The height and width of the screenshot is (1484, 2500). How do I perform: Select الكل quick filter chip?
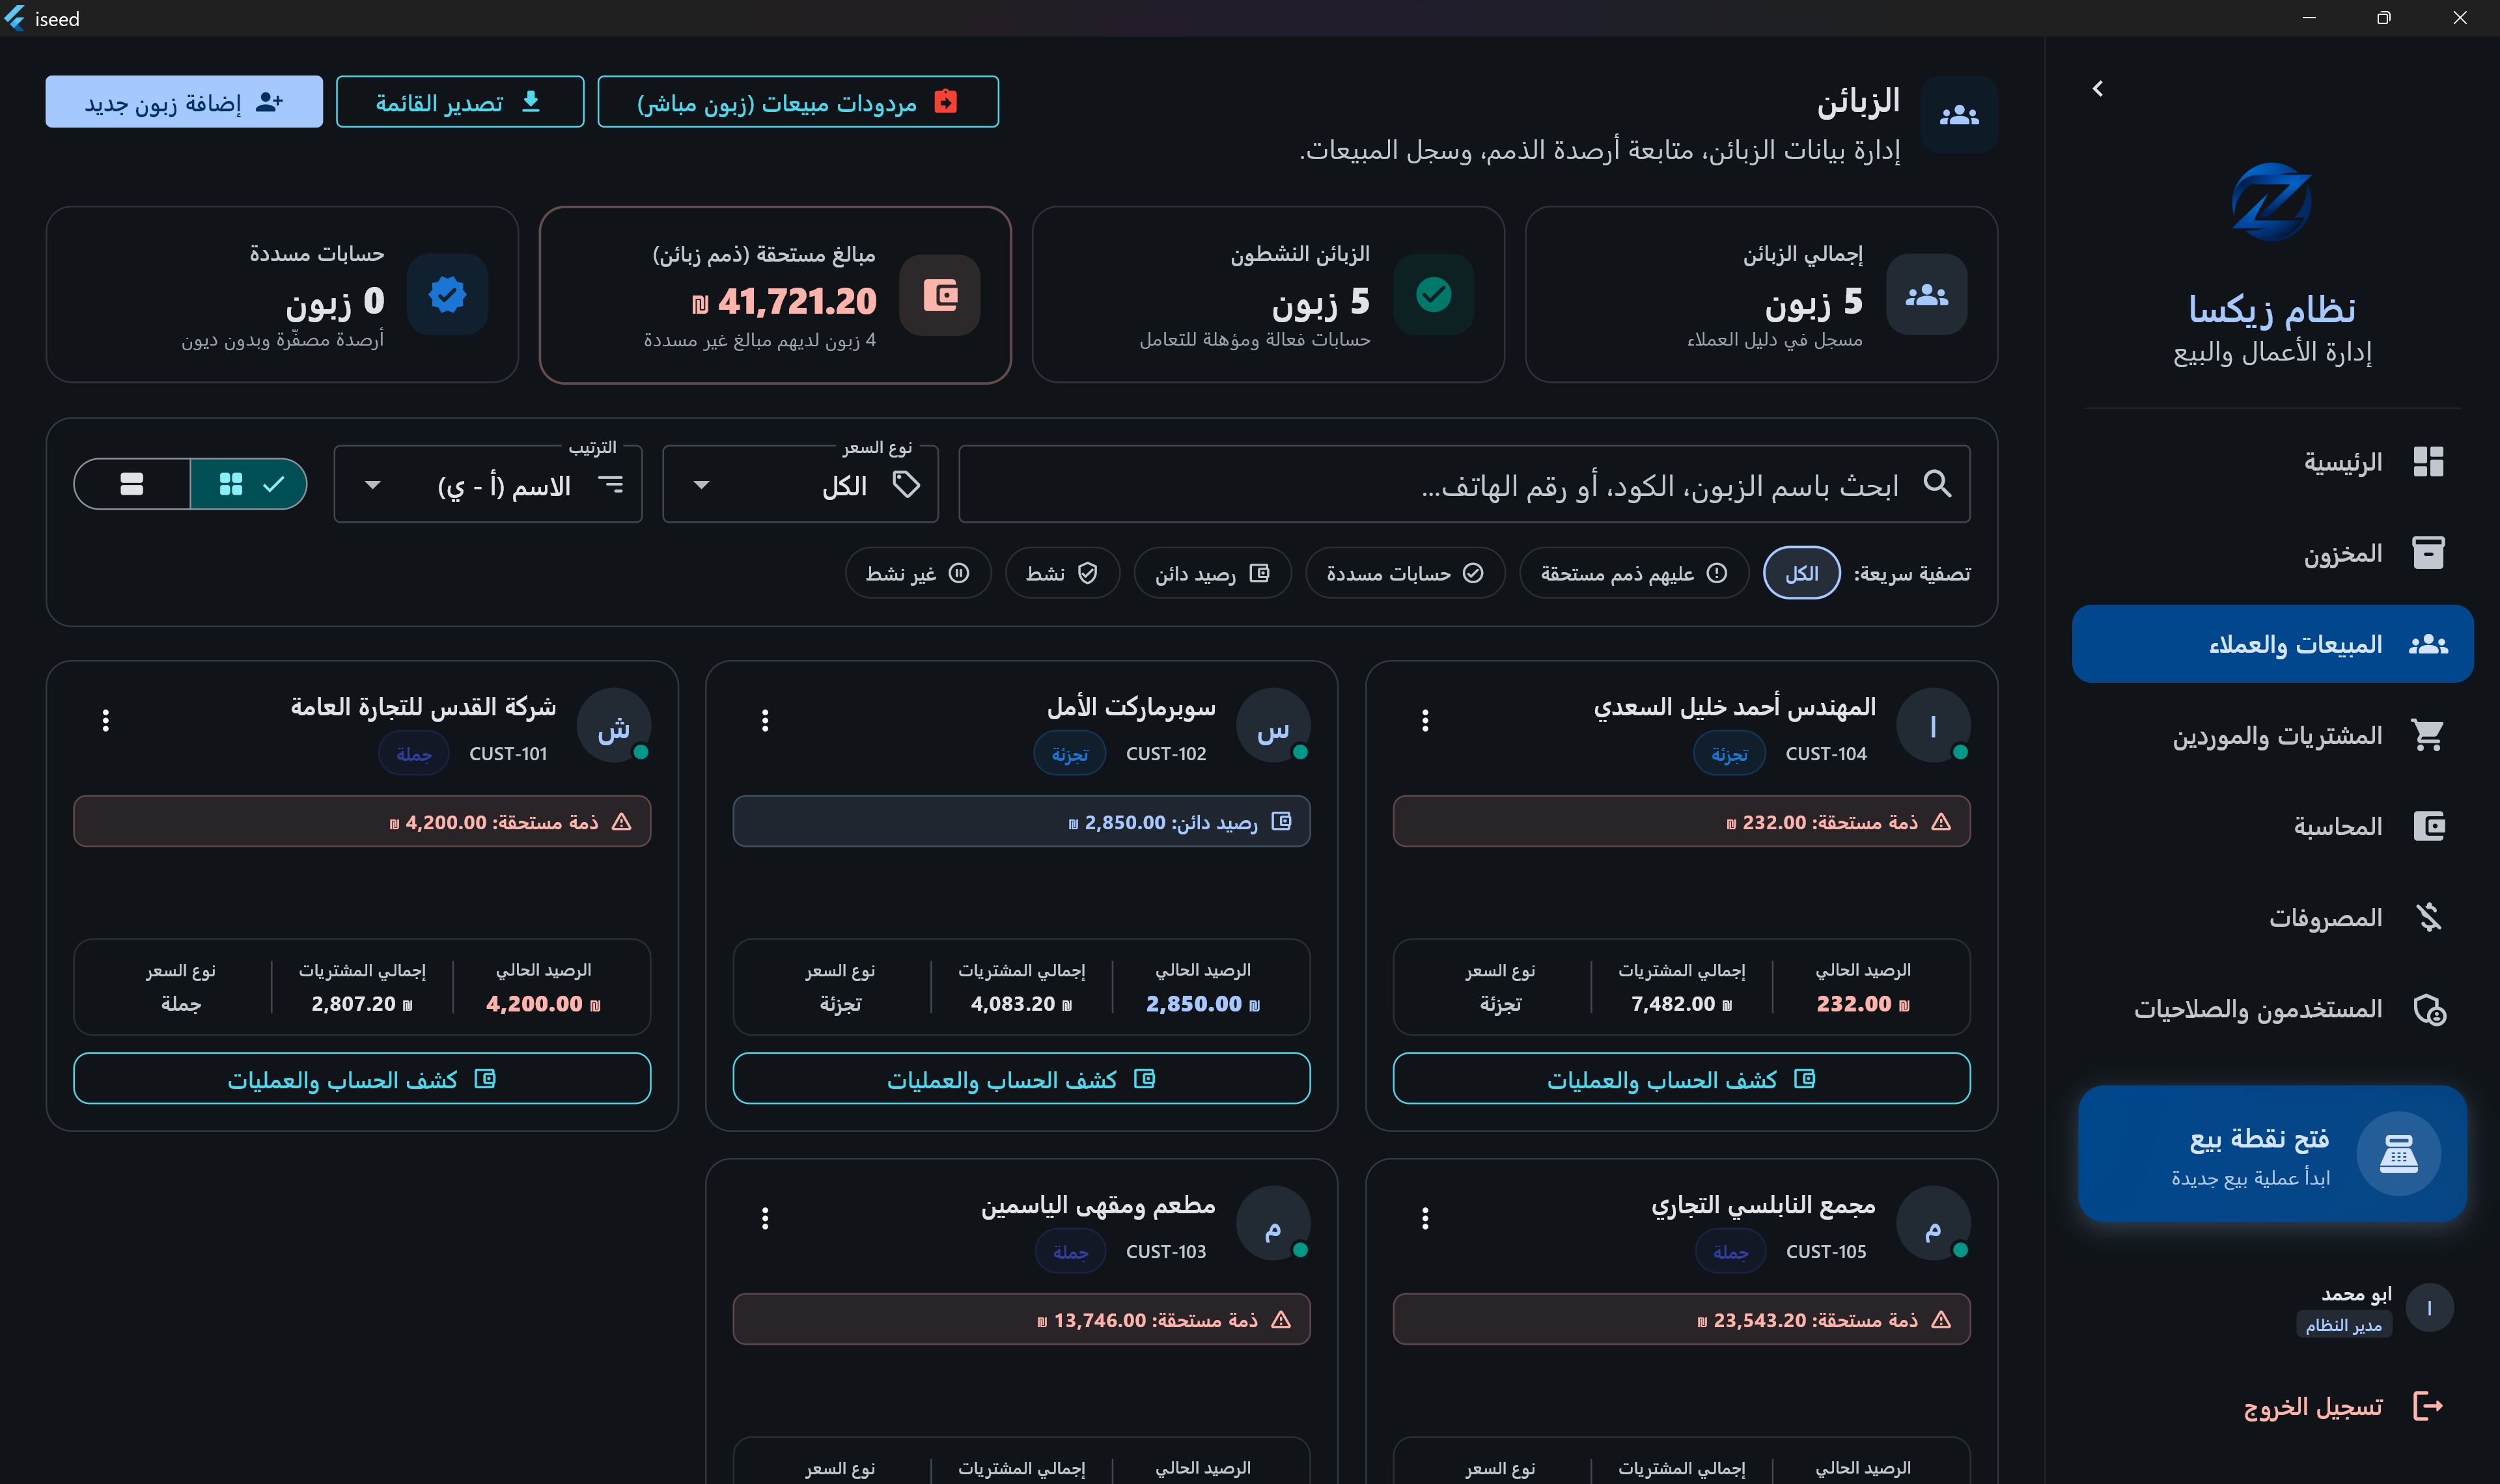(x=1801, y=573)
